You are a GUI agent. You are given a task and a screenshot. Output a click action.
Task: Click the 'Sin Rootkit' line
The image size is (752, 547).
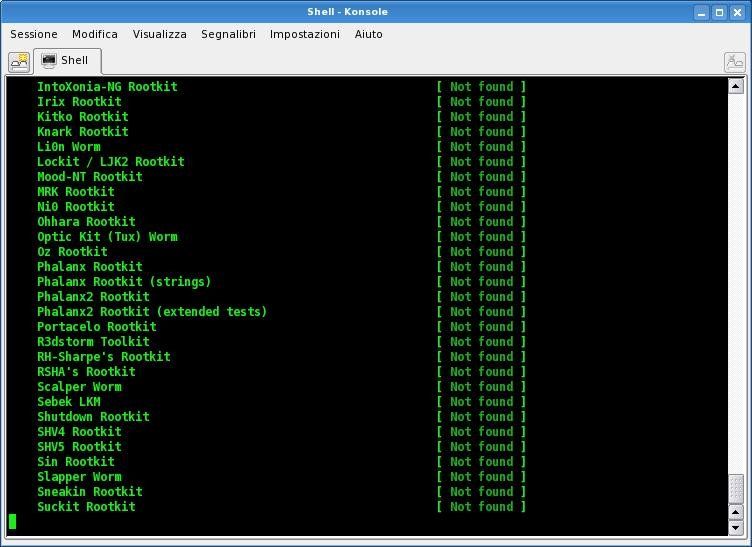click(76, 462)
